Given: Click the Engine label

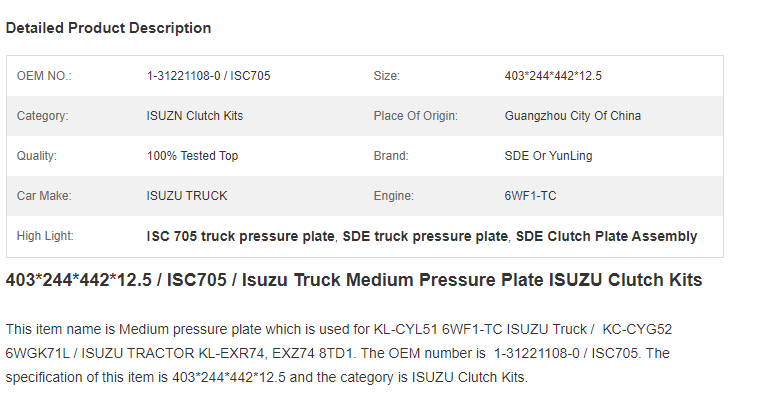Looking at the screenshot, I should [x=393, y=196].
